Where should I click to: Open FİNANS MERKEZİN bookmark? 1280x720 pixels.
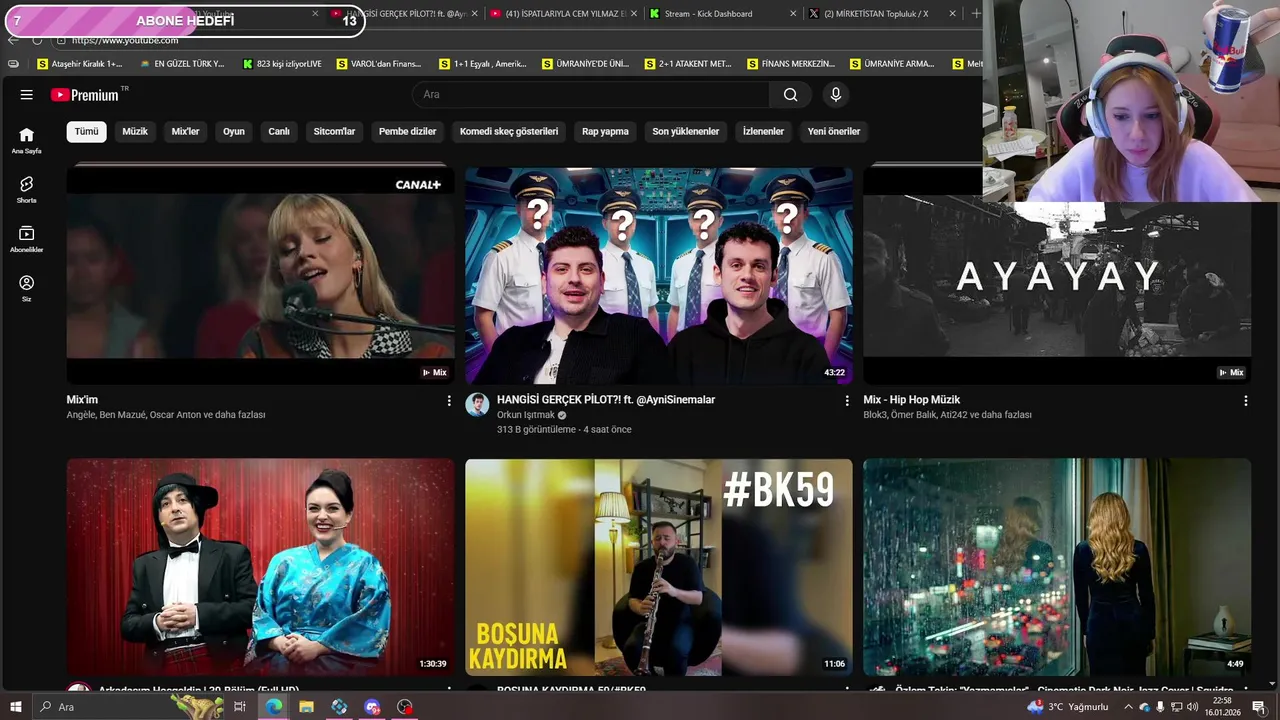791,64
